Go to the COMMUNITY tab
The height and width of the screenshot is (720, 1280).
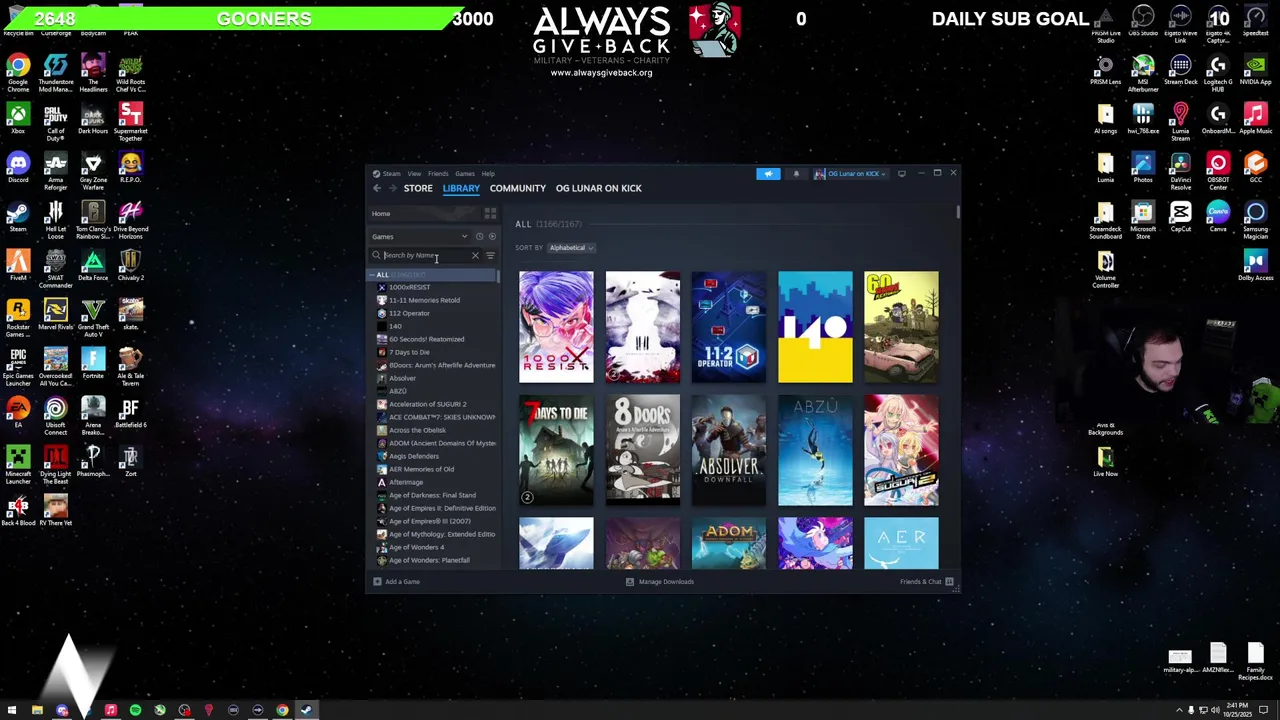518,188
